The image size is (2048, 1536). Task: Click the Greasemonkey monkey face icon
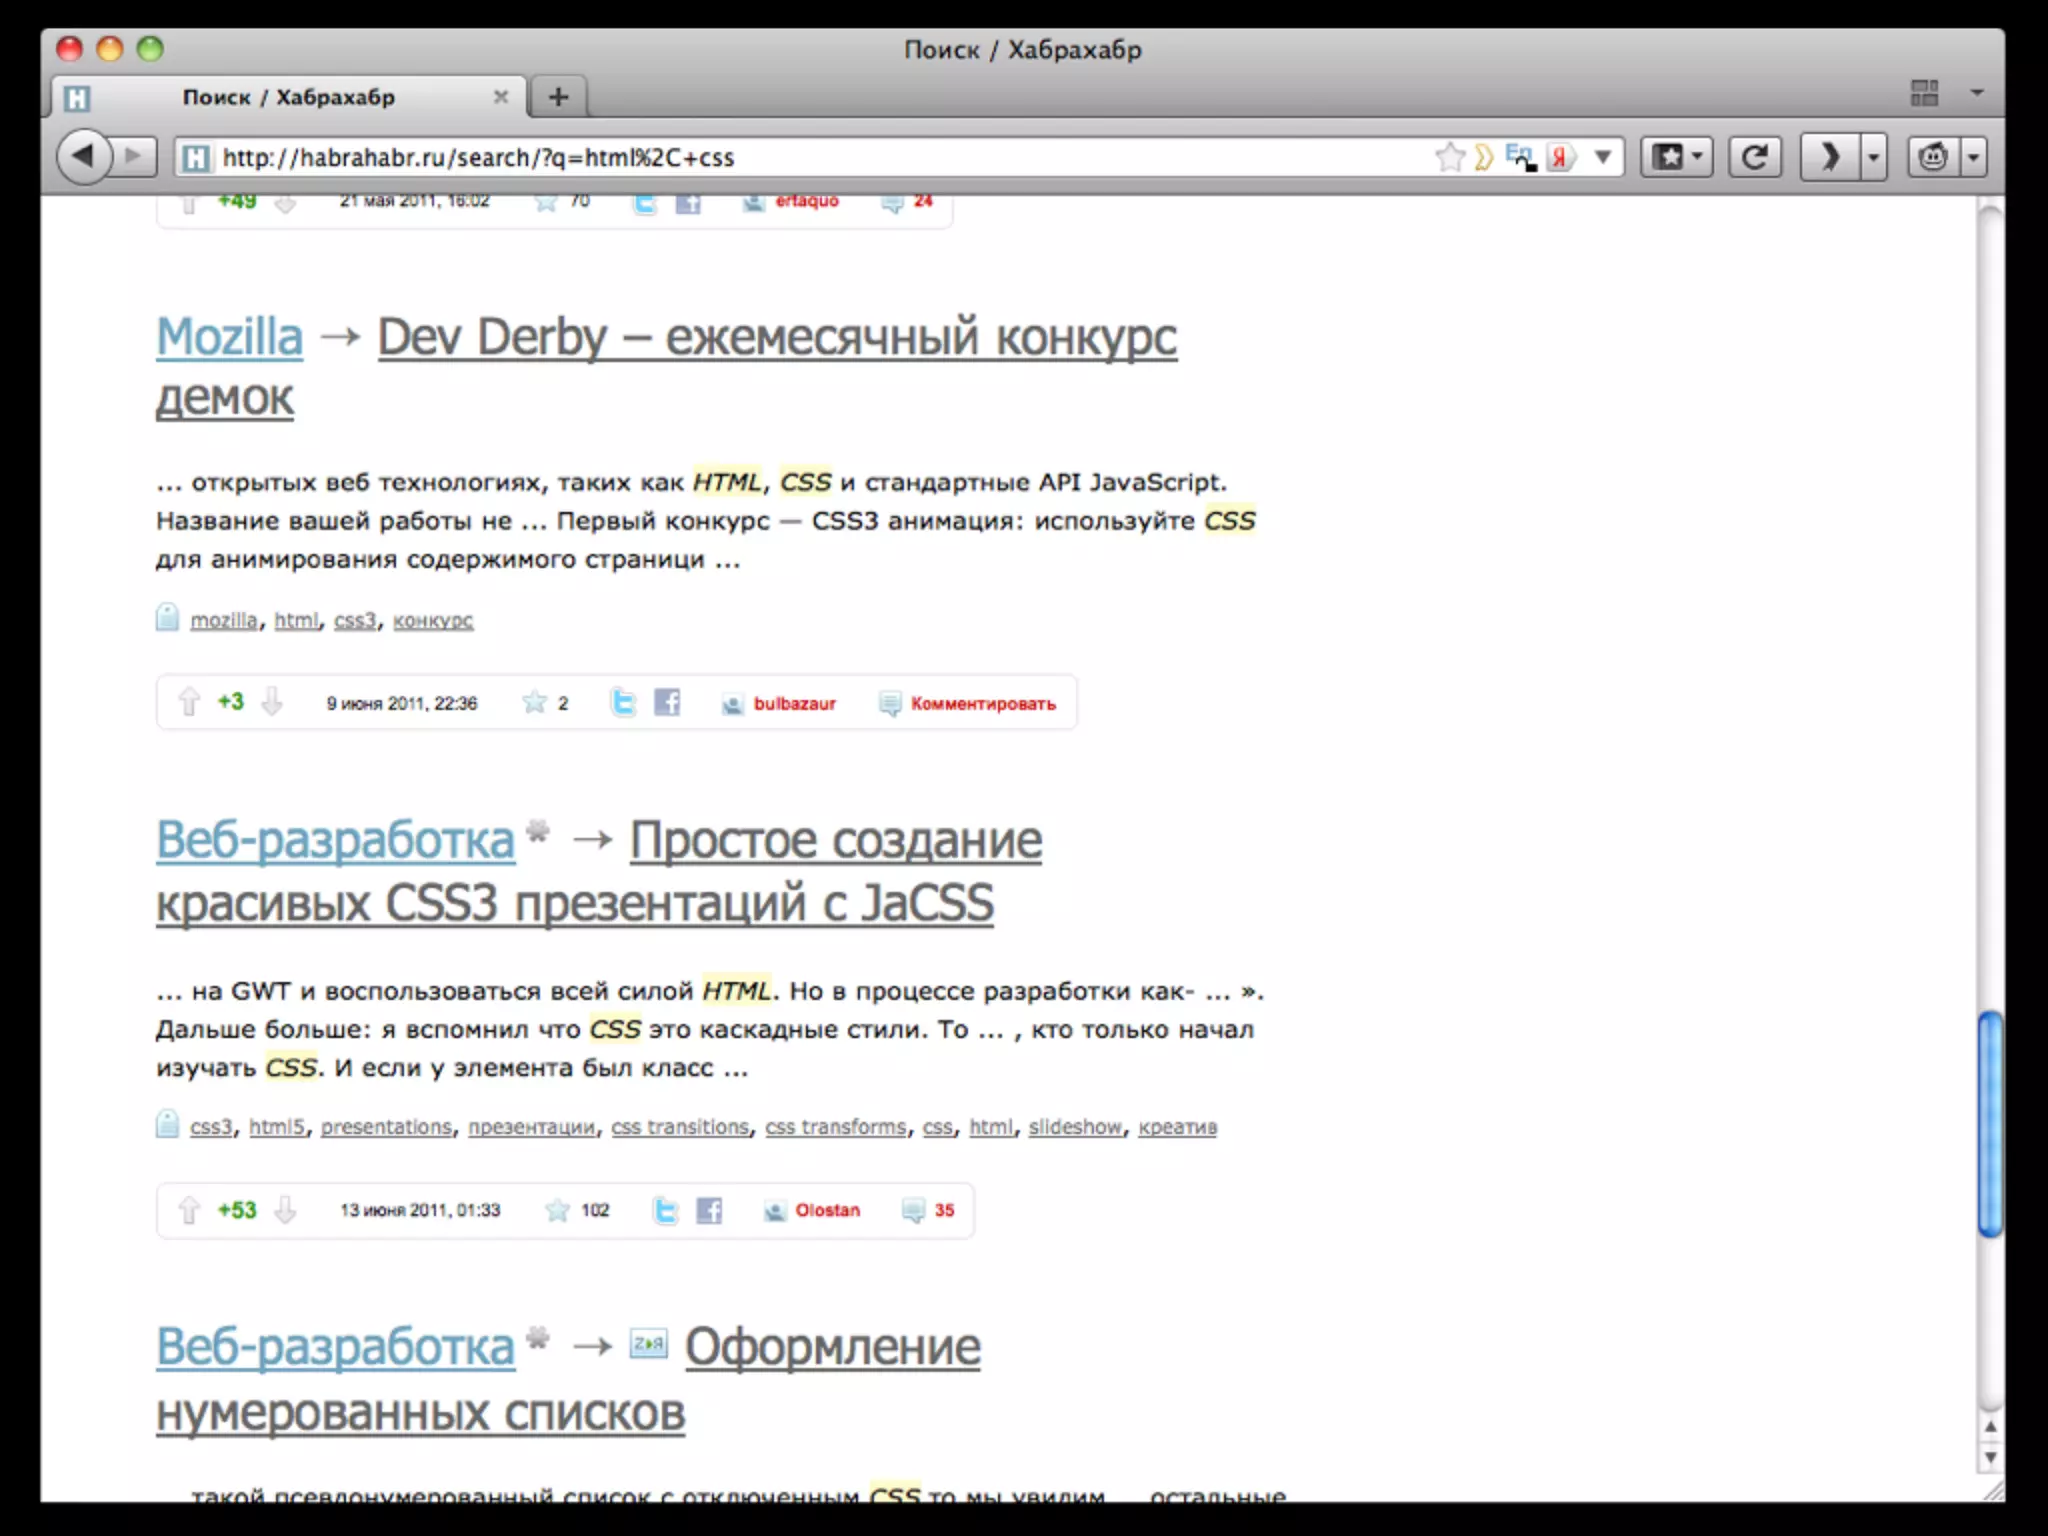(1933, 157)
